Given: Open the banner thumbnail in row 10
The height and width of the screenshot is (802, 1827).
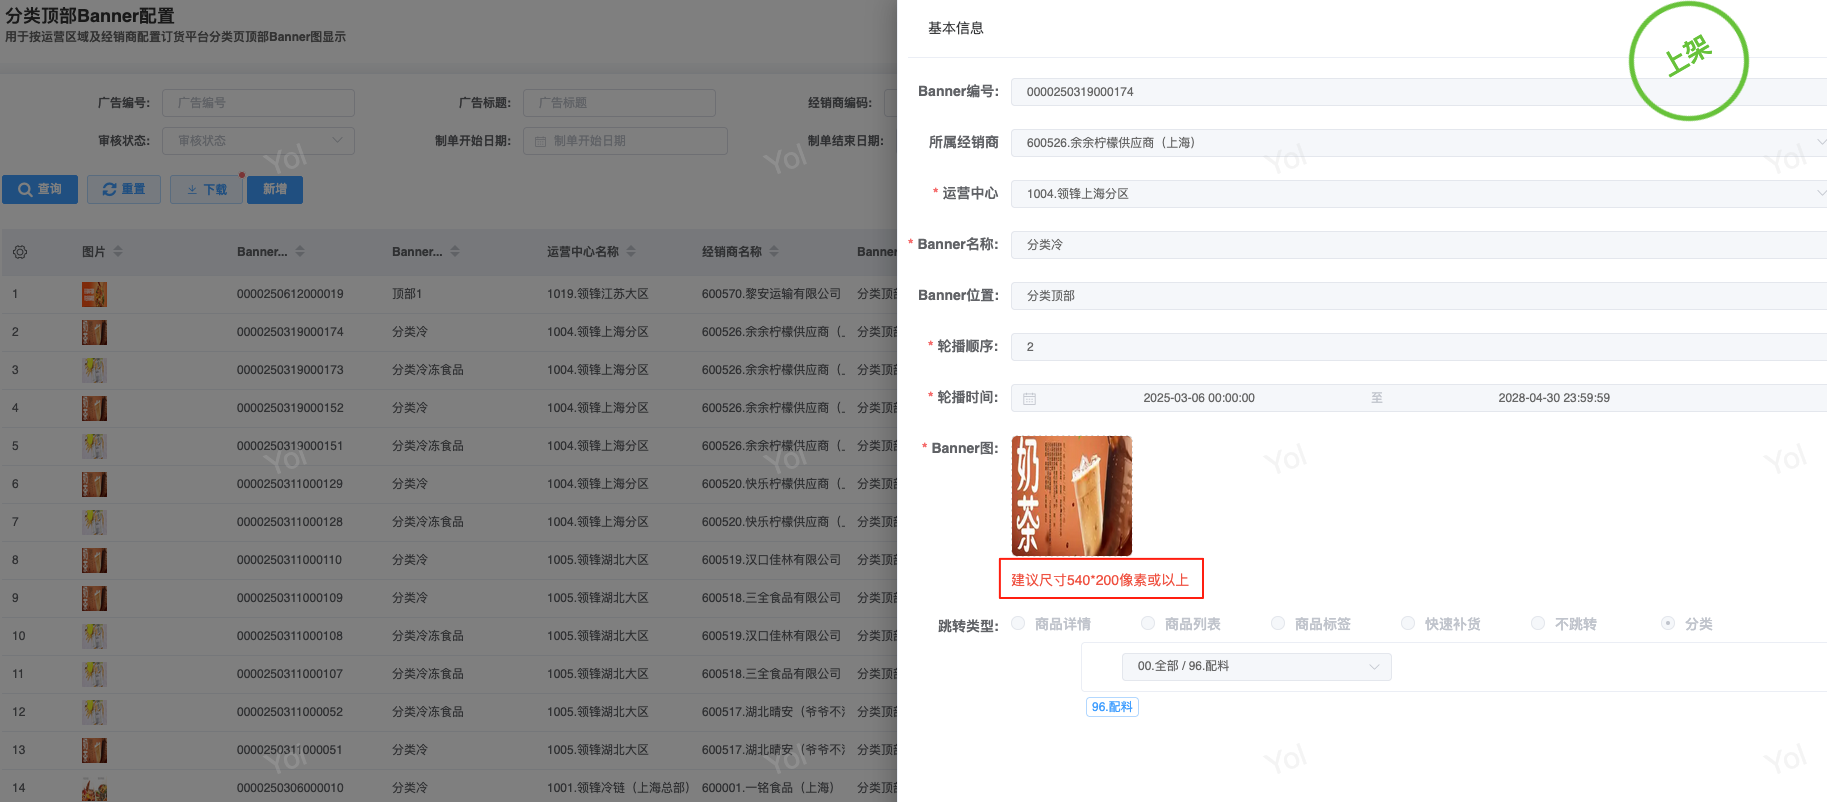Looking at the screenshot, I should click(94, 636).
